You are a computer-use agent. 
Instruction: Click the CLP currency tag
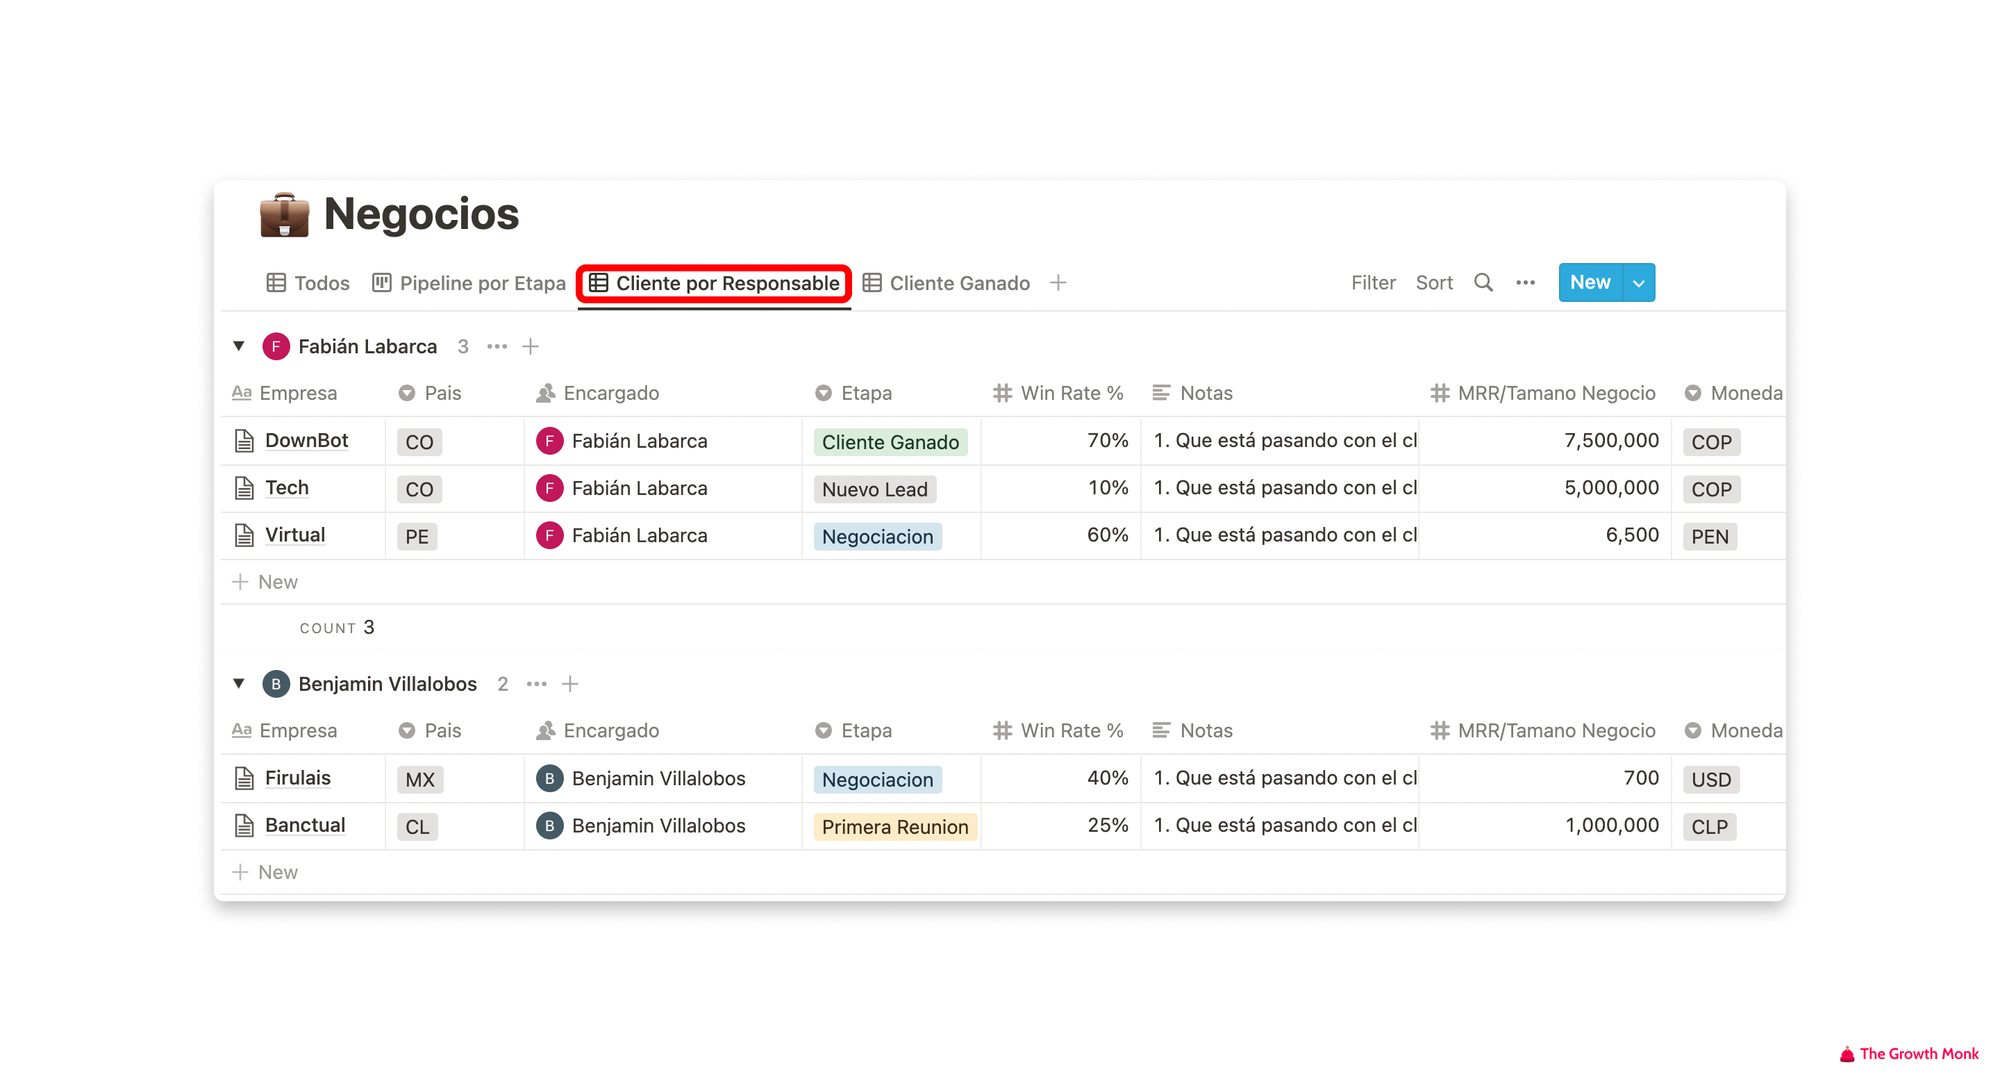click(1709, 827)
